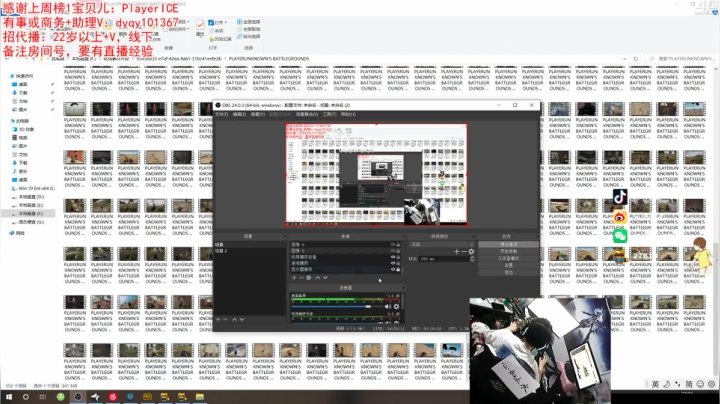The image size is (720, 404).
Task: Open the address bar history dropdown
Action: (624, 59)
